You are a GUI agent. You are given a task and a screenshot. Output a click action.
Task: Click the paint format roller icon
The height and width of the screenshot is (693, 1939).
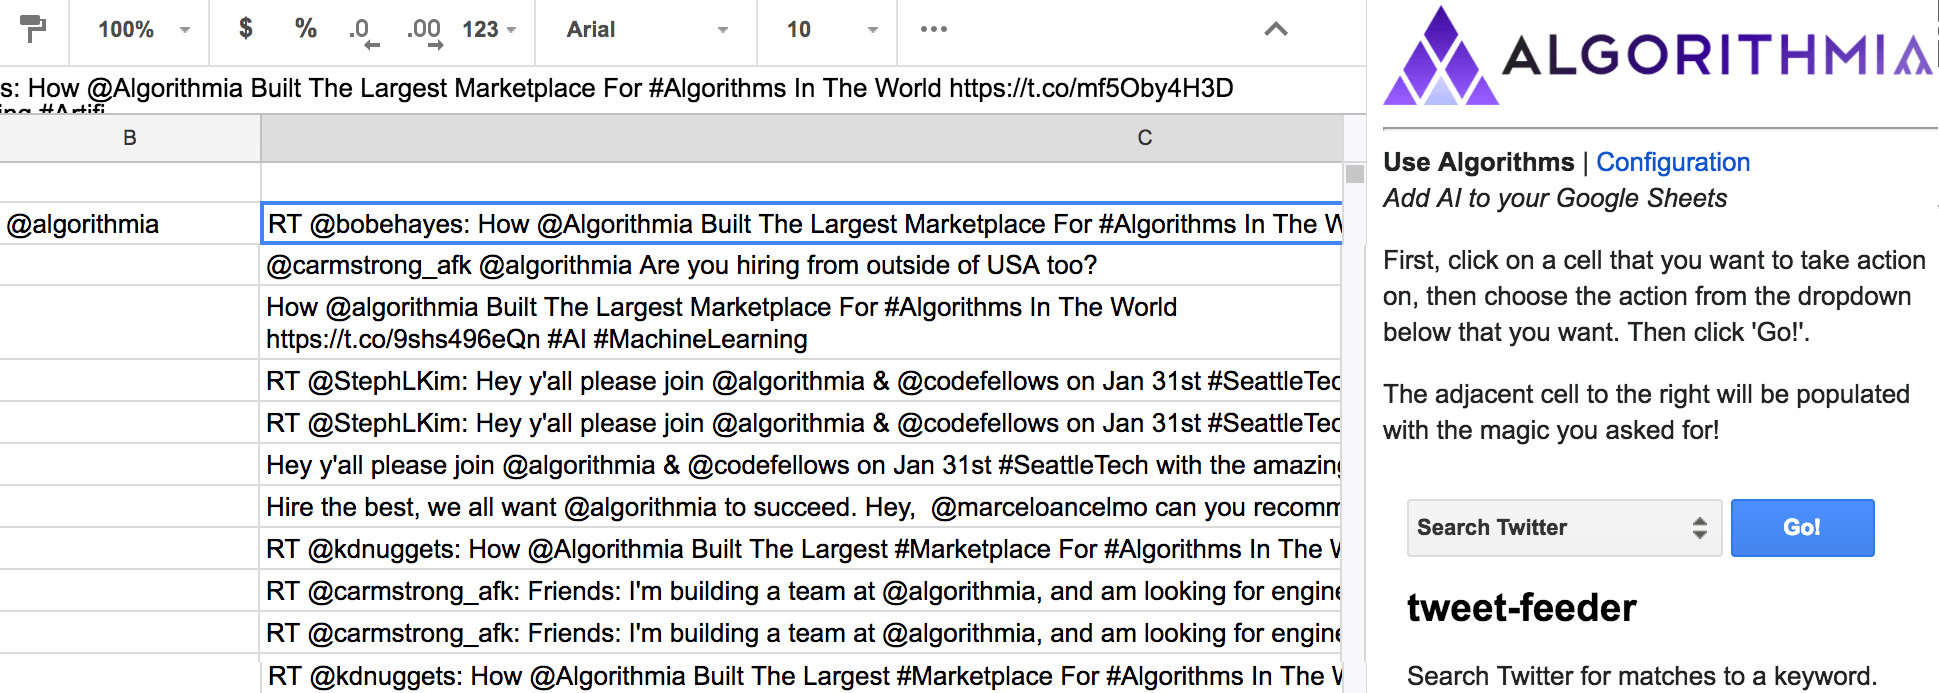(33, 29)
